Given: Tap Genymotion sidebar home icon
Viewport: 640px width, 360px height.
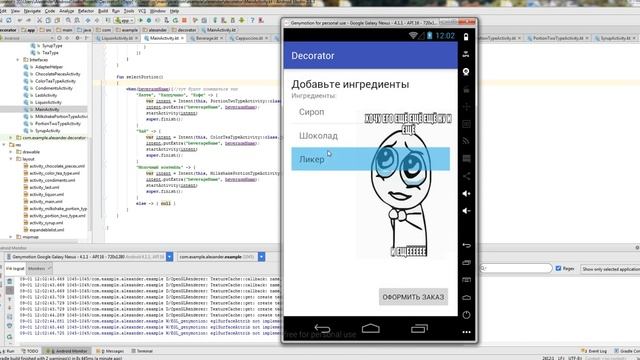Looking at the screenshot, I should [x=466, y=298].
